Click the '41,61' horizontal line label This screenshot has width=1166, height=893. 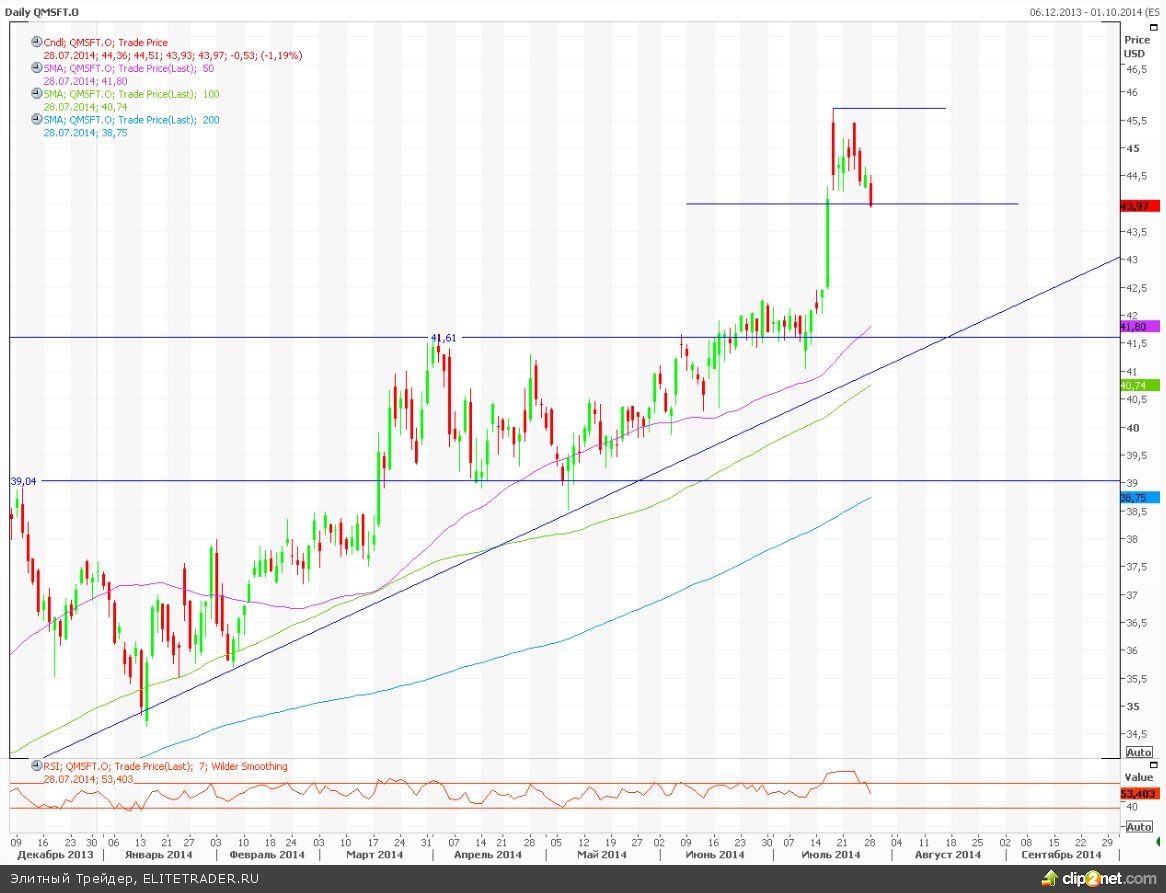click(444, 338)
